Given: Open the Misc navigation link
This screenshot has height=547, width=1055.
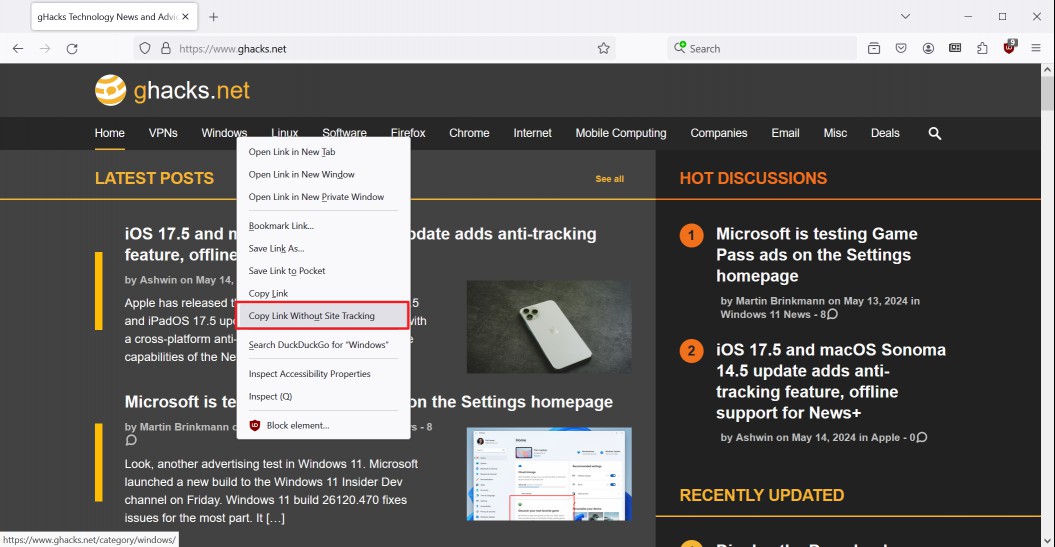Looking at the screenshot, I should click(x=835, y=133).
